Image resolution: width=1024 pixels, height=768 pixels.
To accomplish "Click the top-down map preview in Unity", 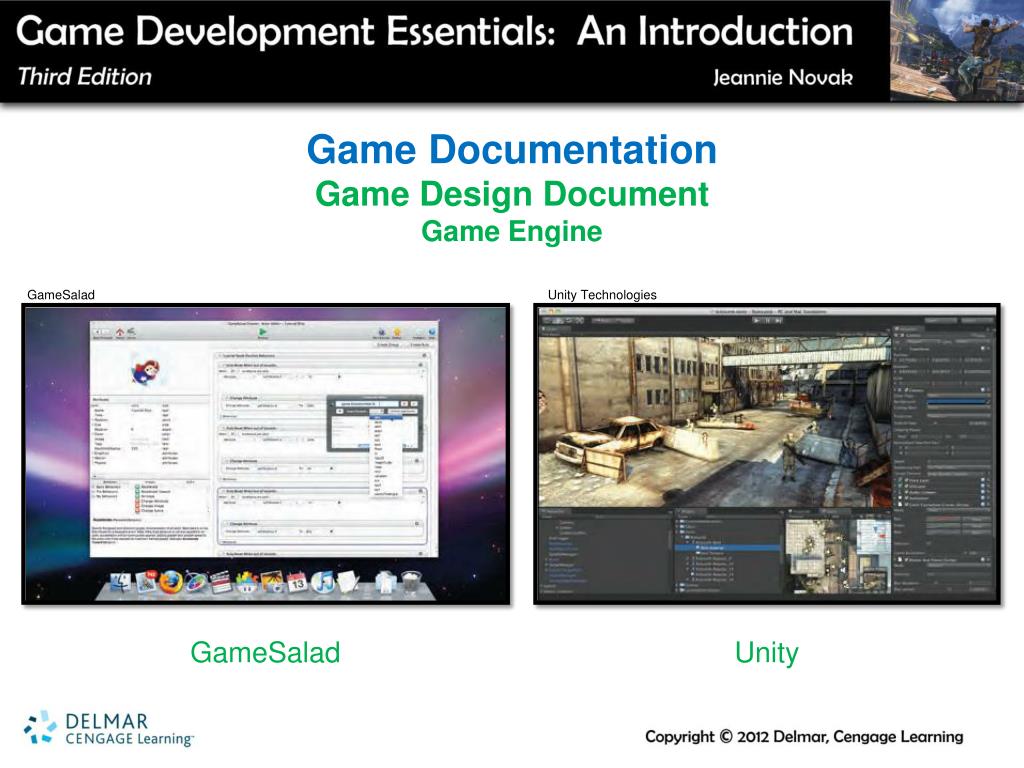I will [x=838, y=554].
